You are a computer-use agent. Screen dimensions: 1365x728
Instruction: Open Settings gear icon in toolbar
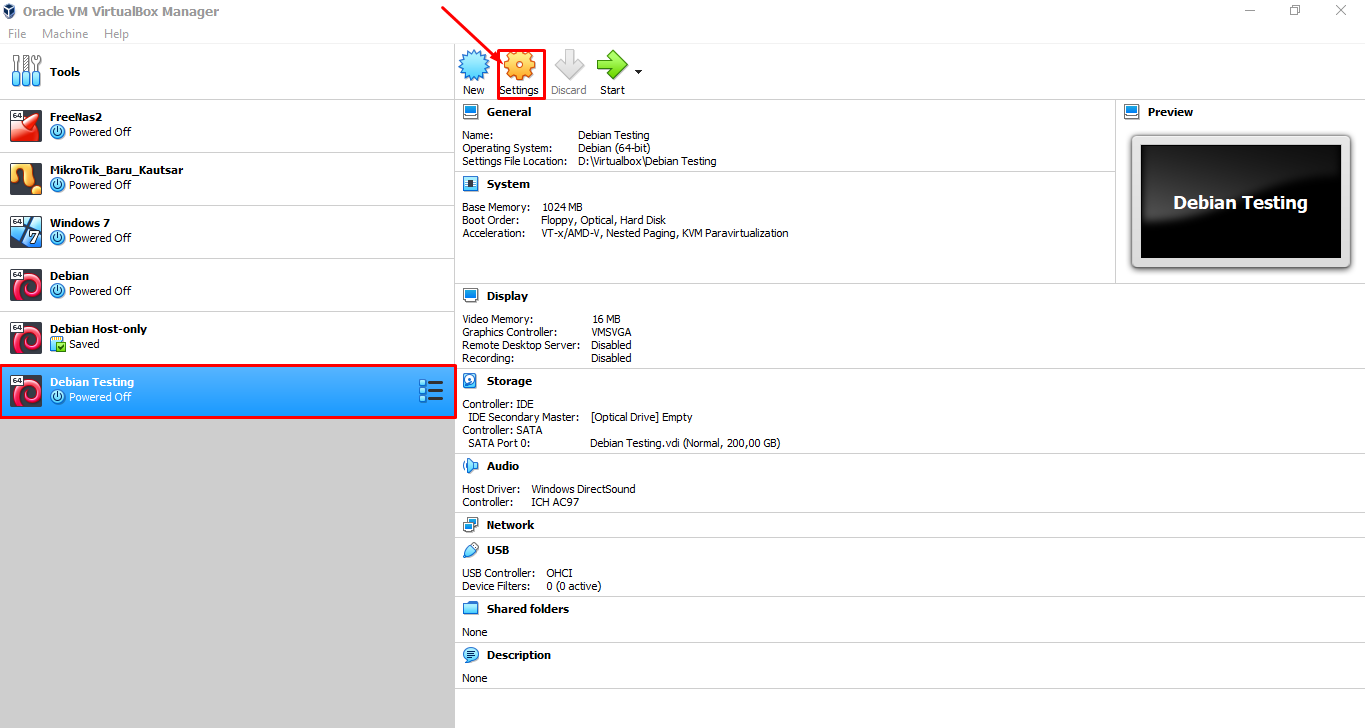pyautogui.click(x=519, y=66)
